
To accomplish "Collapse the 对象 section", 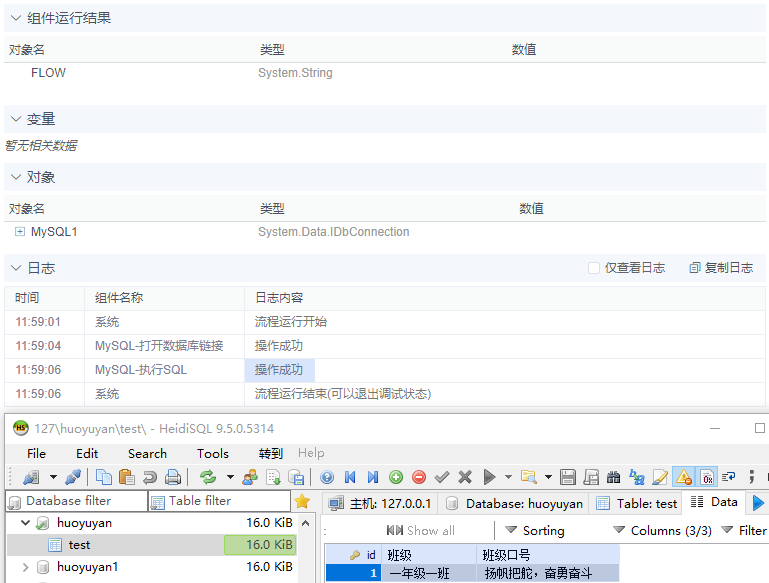I will (x=16, y=177).
